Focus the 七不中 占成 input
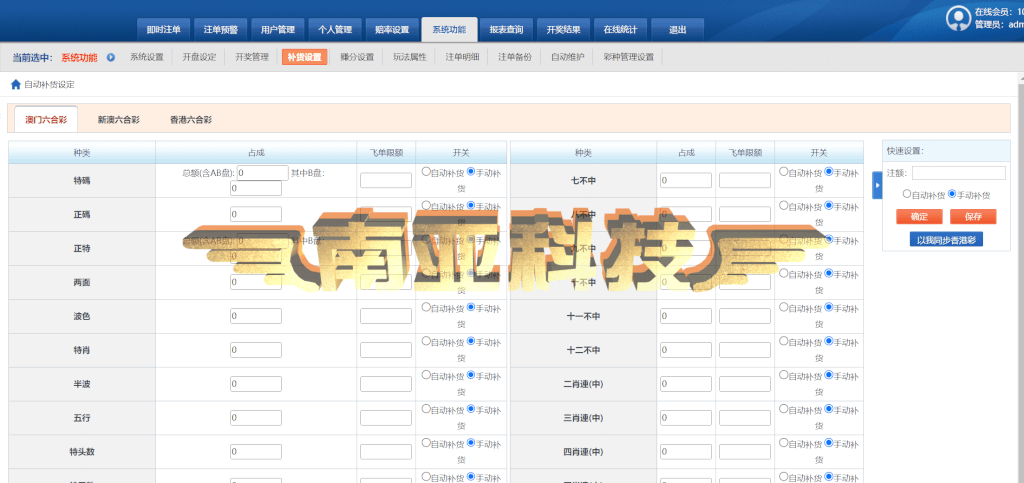This screenshot has height=483, width=1024. pyautogui.click(x=686, y=181)
